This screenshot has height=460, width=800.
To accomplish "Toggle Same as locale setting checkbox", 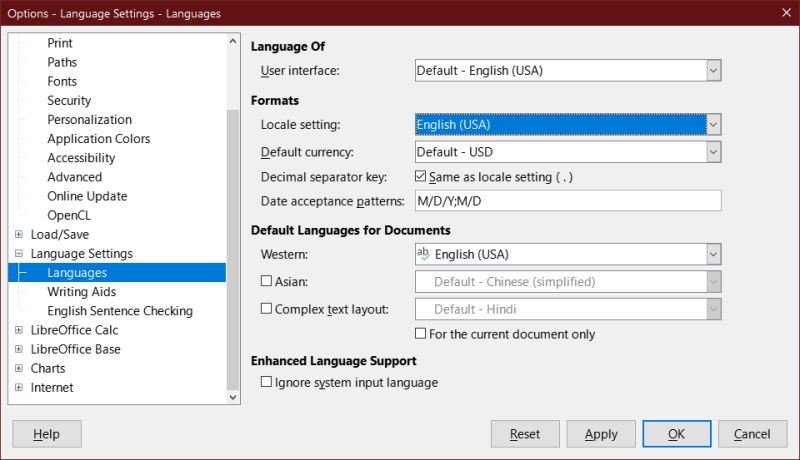I will (420, 176).
